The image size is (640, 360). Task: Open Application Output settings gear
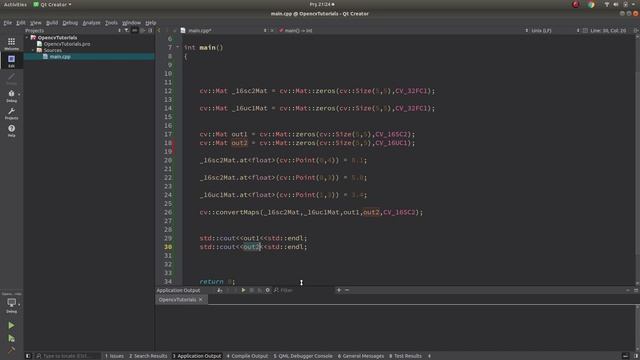click(268, 290)
